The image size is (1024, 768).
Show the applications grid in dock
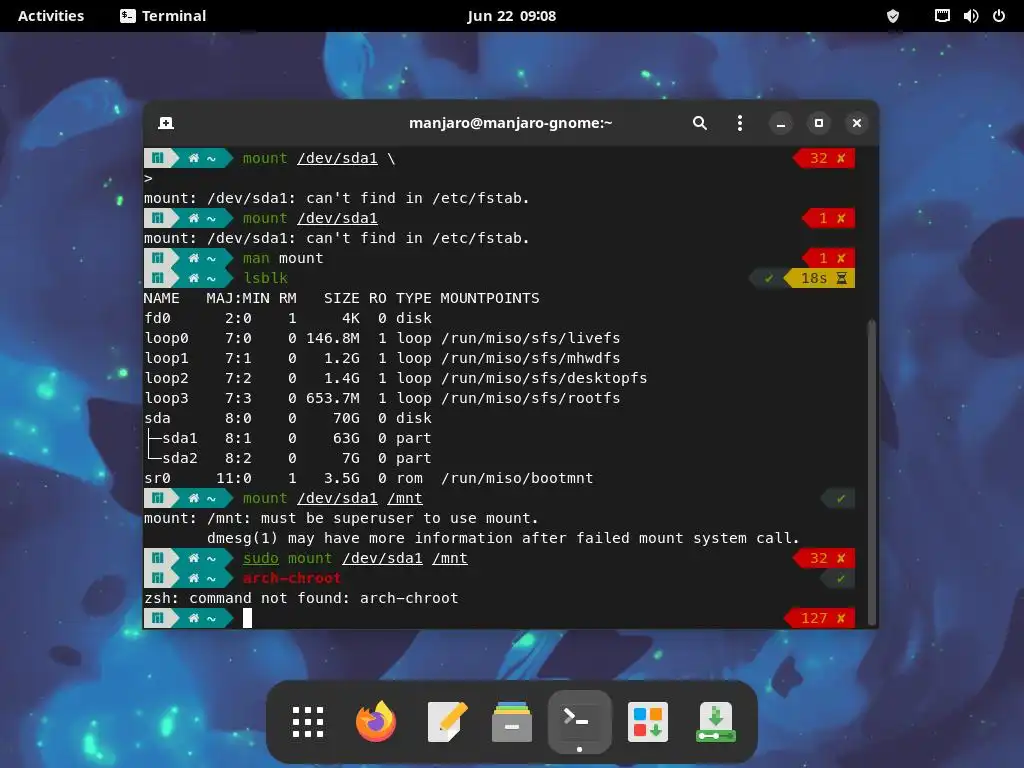point(308,722)
